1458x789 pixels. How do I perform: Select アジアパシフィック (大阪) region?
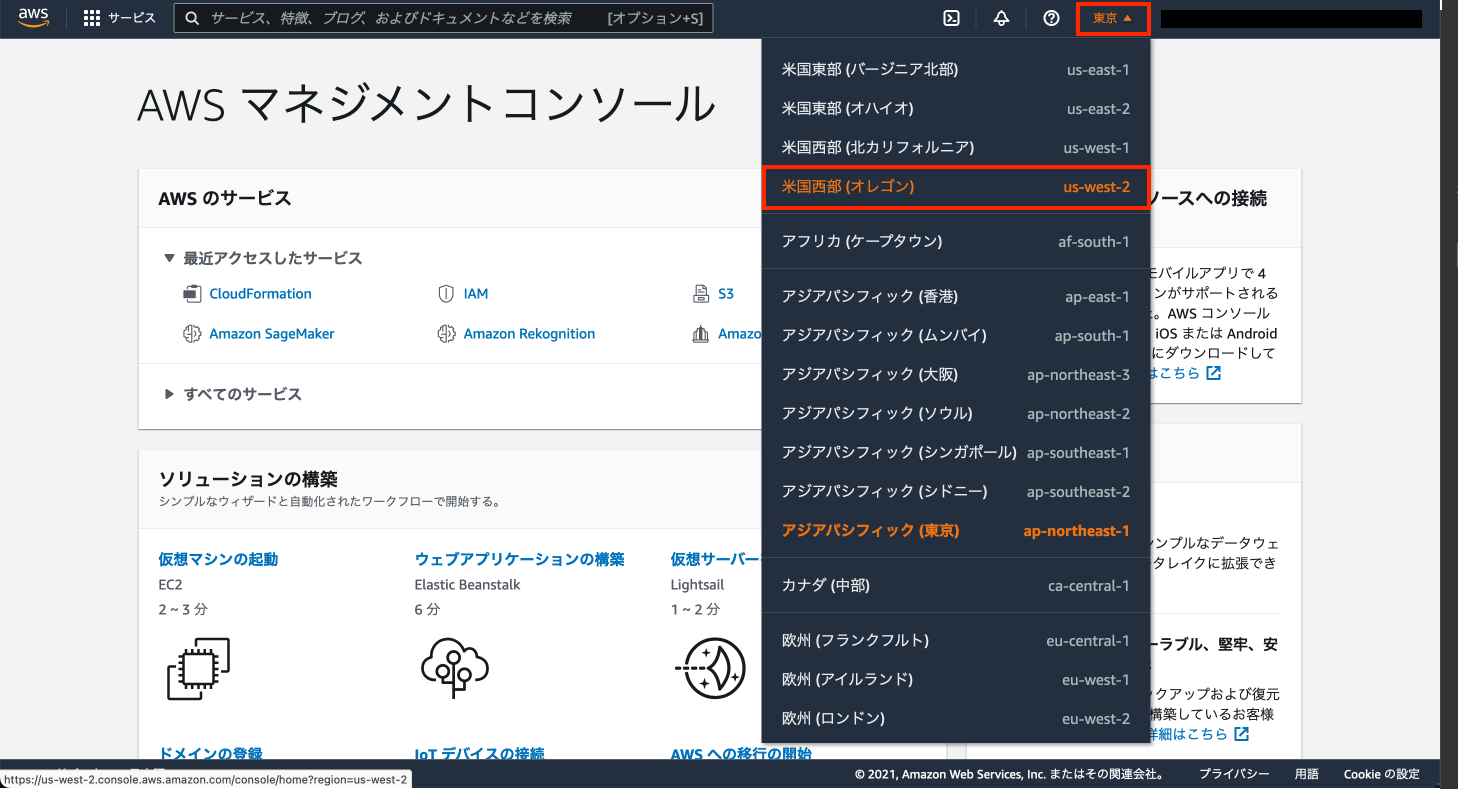click(956, 374)
